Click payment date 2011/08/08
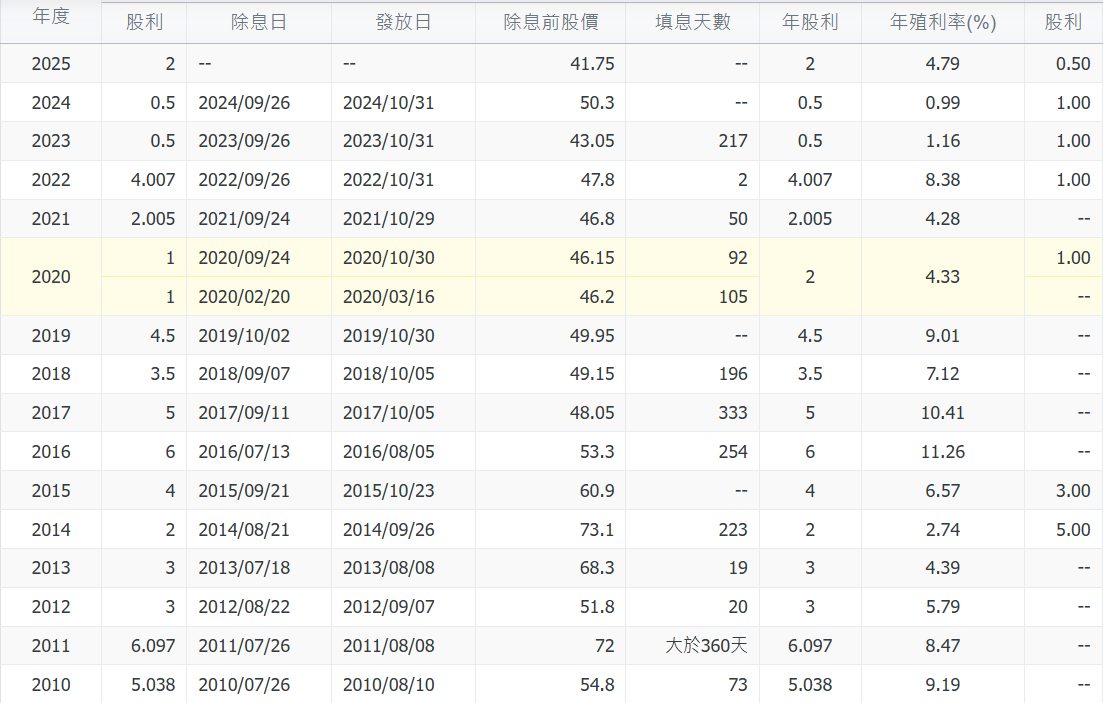This screenshot has width=1103, height=703. tap(388, 646)
